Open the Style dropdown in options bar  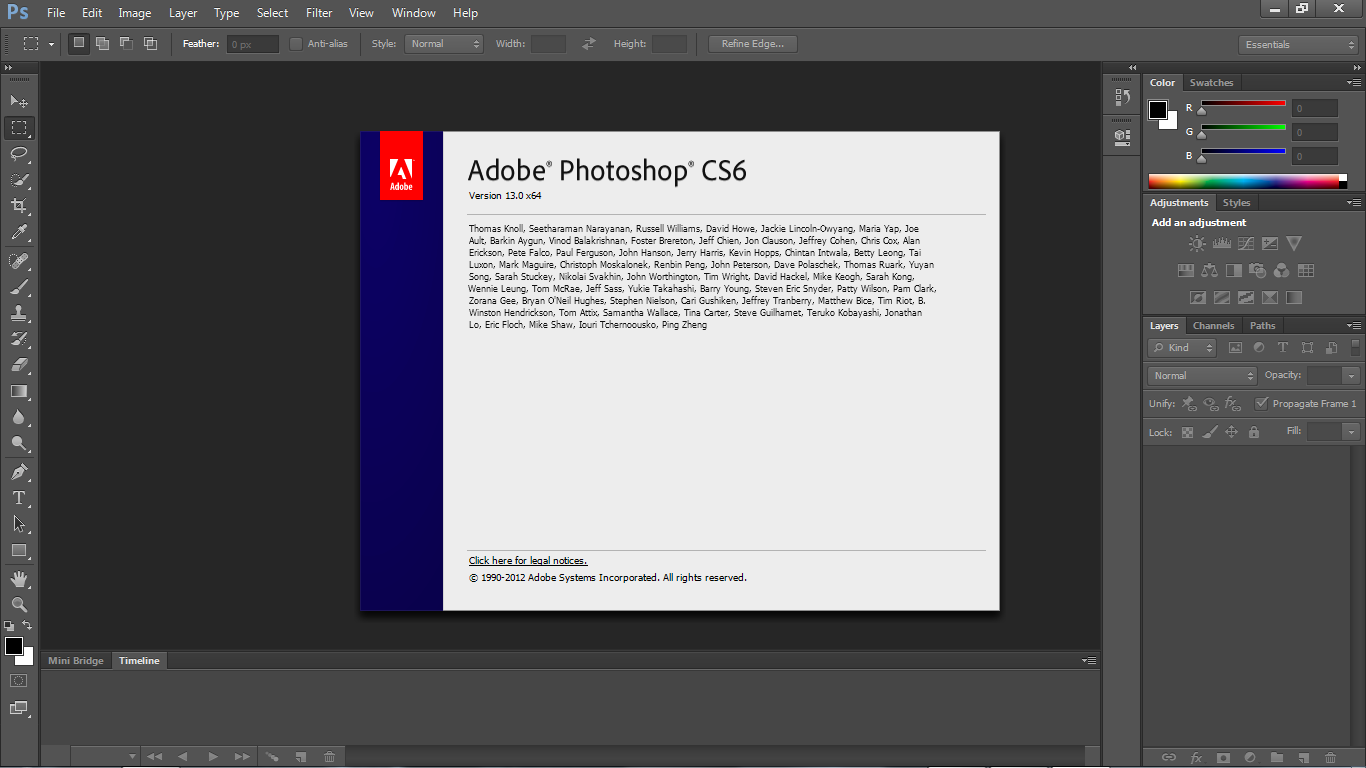[444, 44]
